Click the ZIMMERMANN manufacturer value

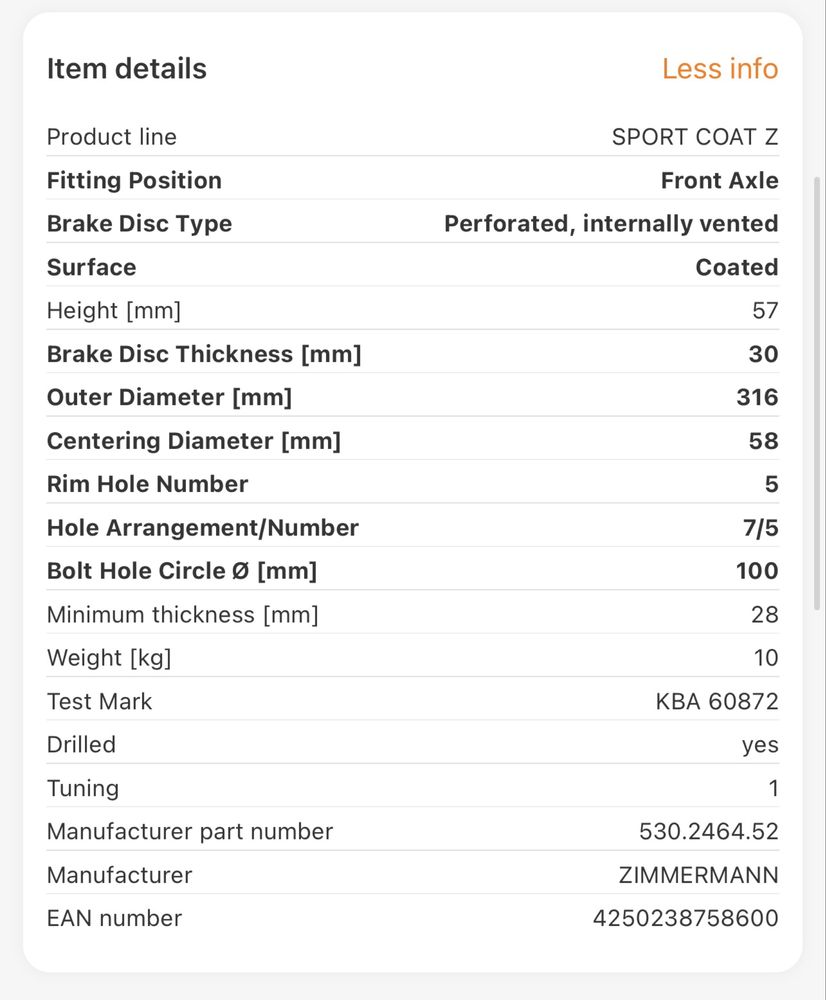click(698, 874)
